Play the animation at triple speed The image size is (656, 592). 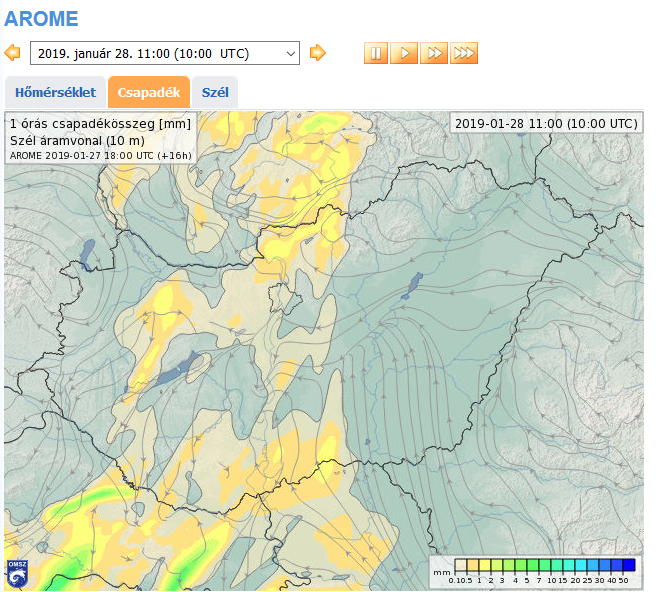tap(464, 53)
